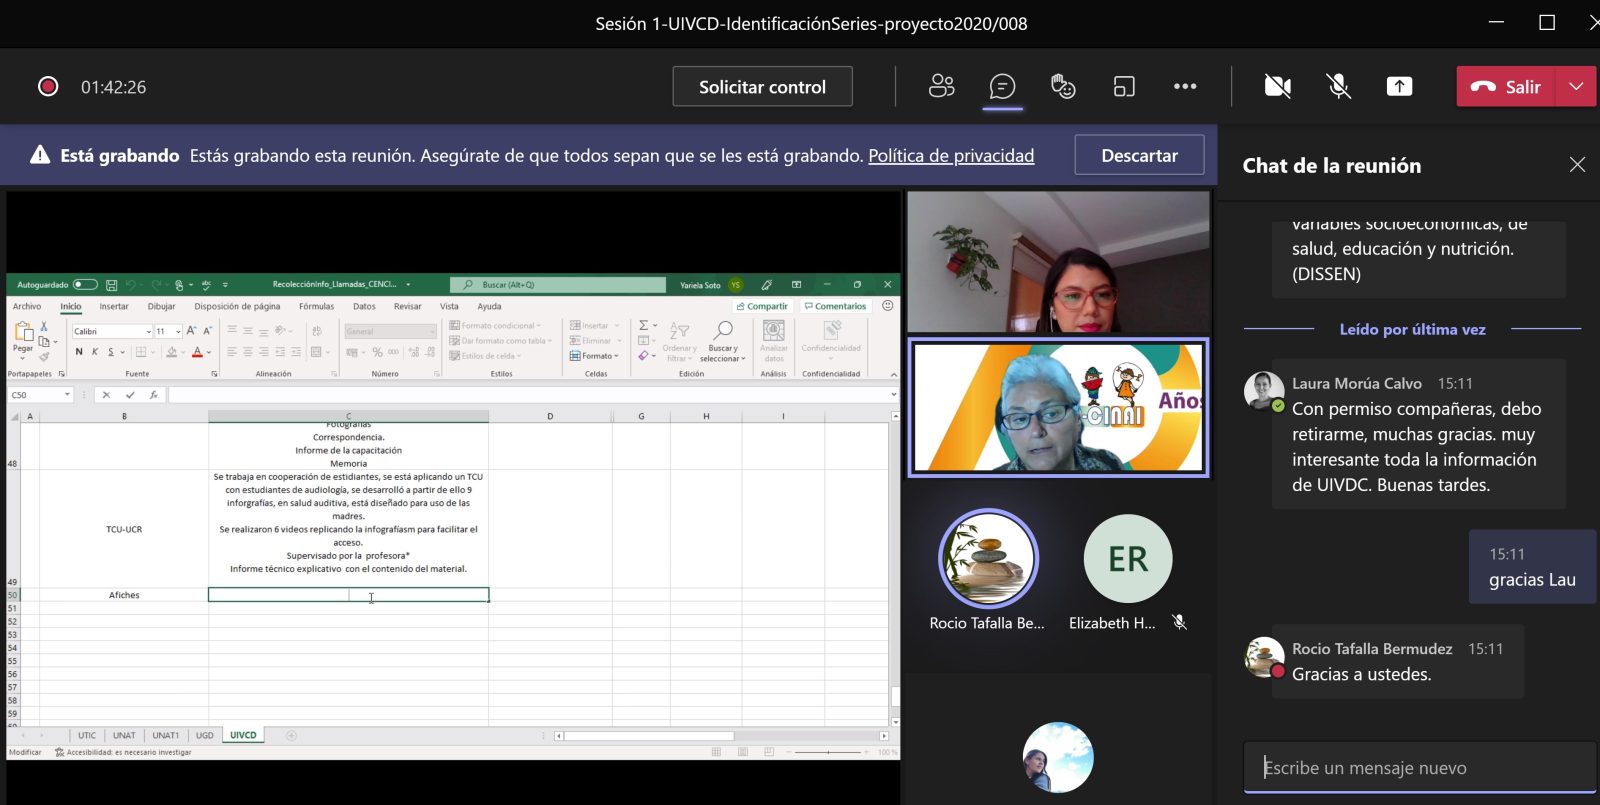This screenshot has width=1600, height=805.
Task: Toggle the meeting chat icon
Action: click(1002, 87)
